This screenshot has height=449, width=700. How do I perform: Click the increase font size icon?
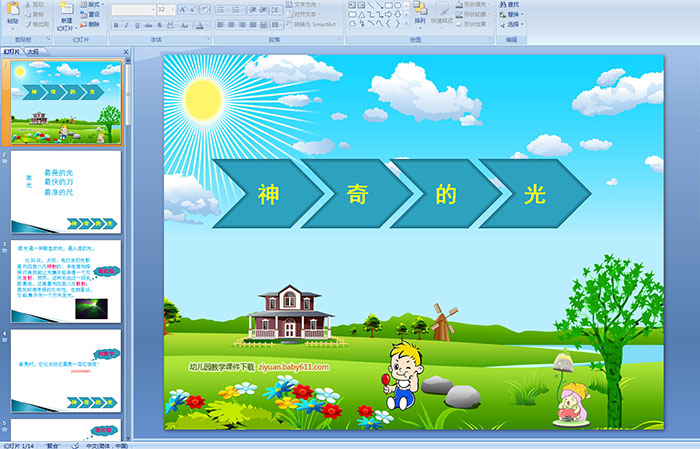pyautogui.click(x=179, y=9)
